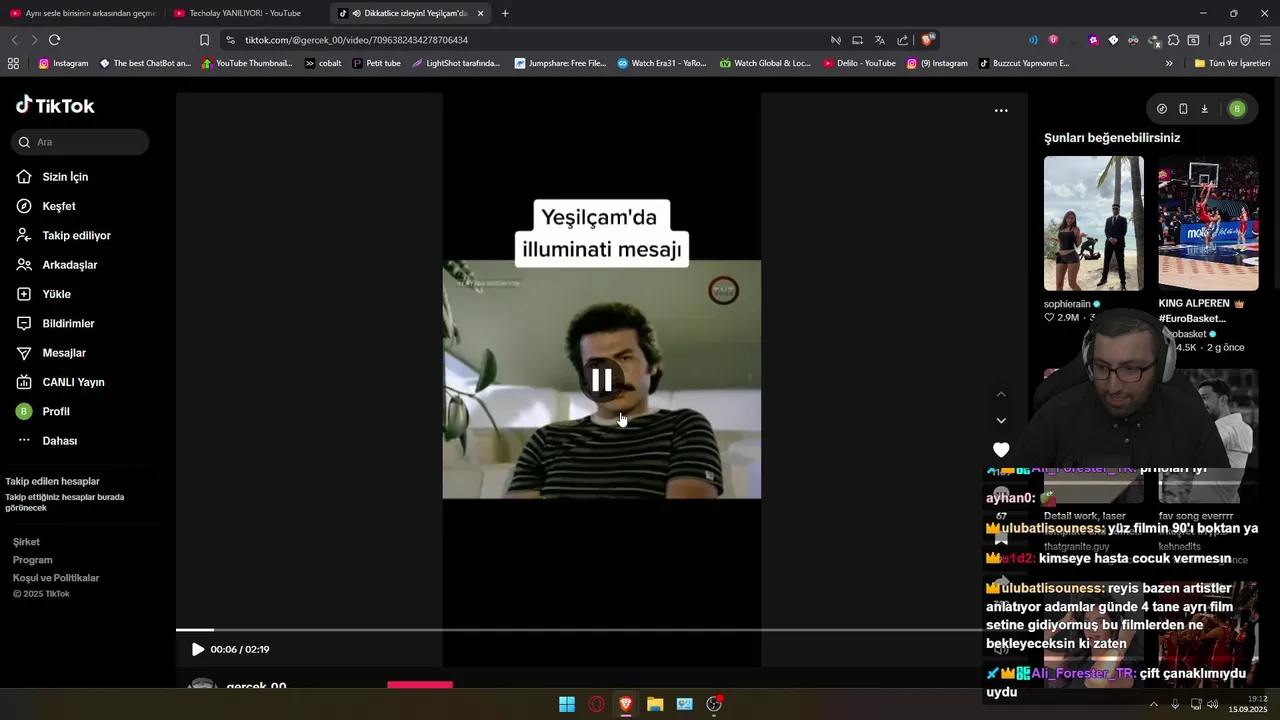Go to next video with down arrow
1280x720 pixels.
tap(1001, 421)
